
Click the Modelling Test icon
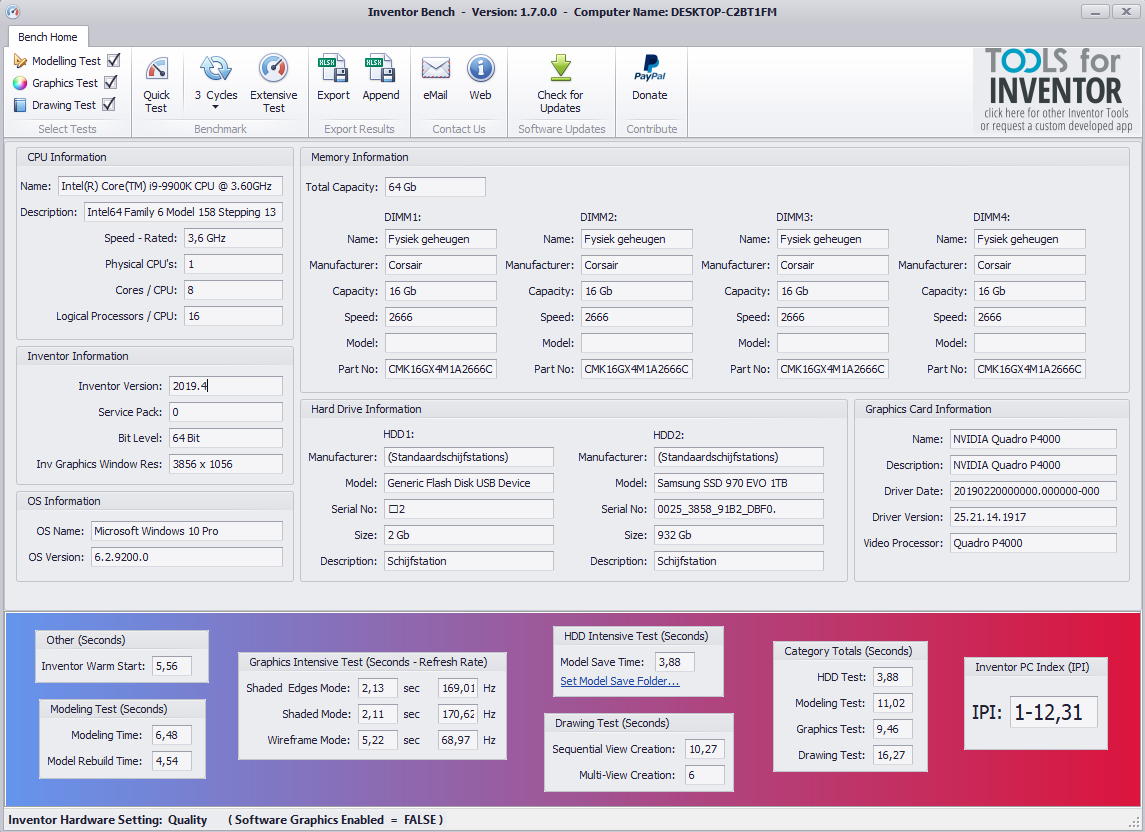pos(20,61)
